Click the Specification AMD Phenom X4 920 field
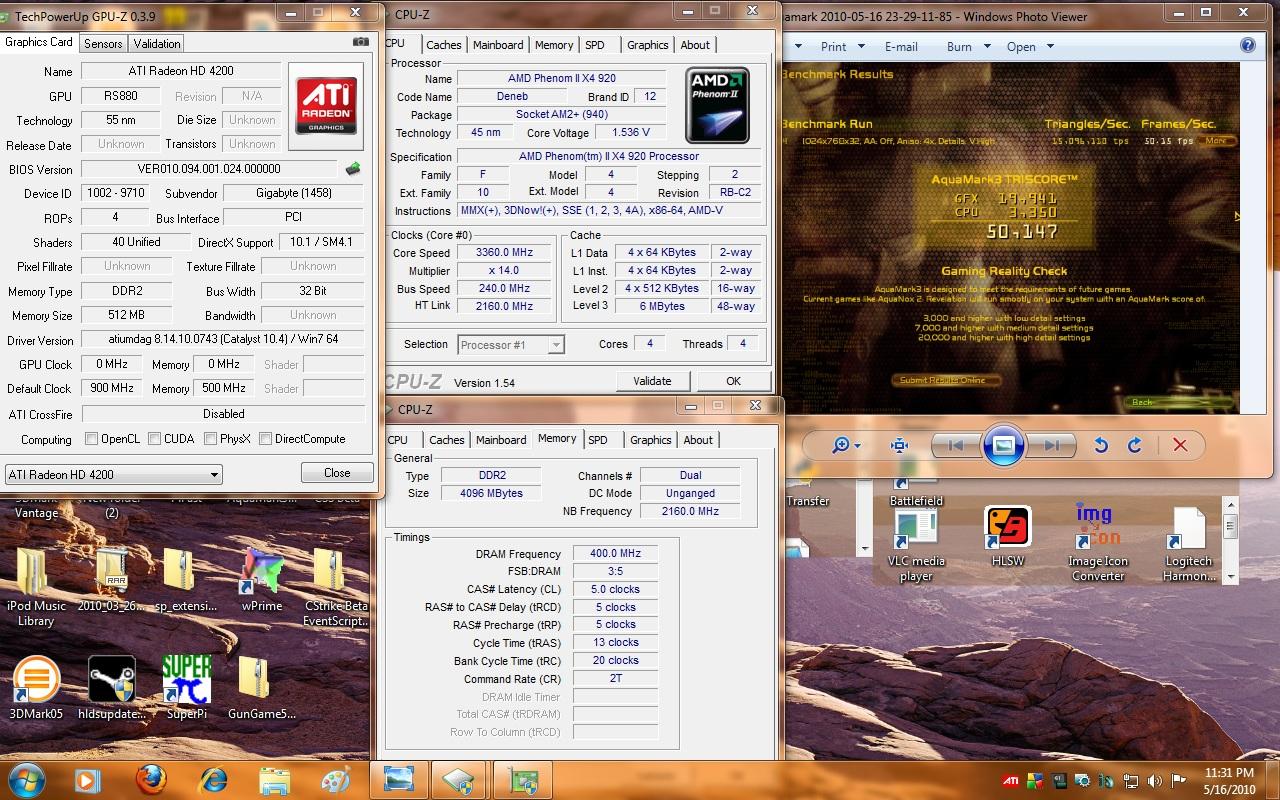This screenshot has width=1280, height=800. (x=609, y=157)
